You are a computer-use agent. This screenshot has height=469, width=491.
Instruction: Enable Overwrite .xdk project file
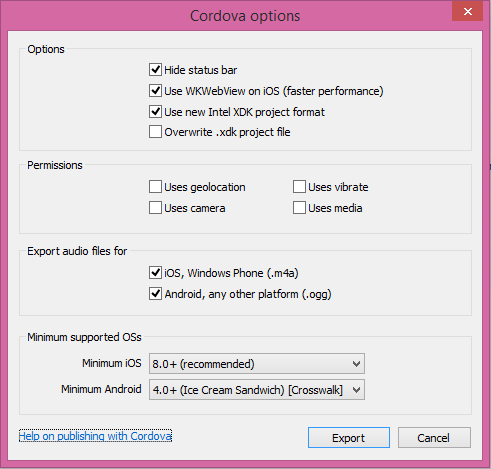click(x=155, y=132)
